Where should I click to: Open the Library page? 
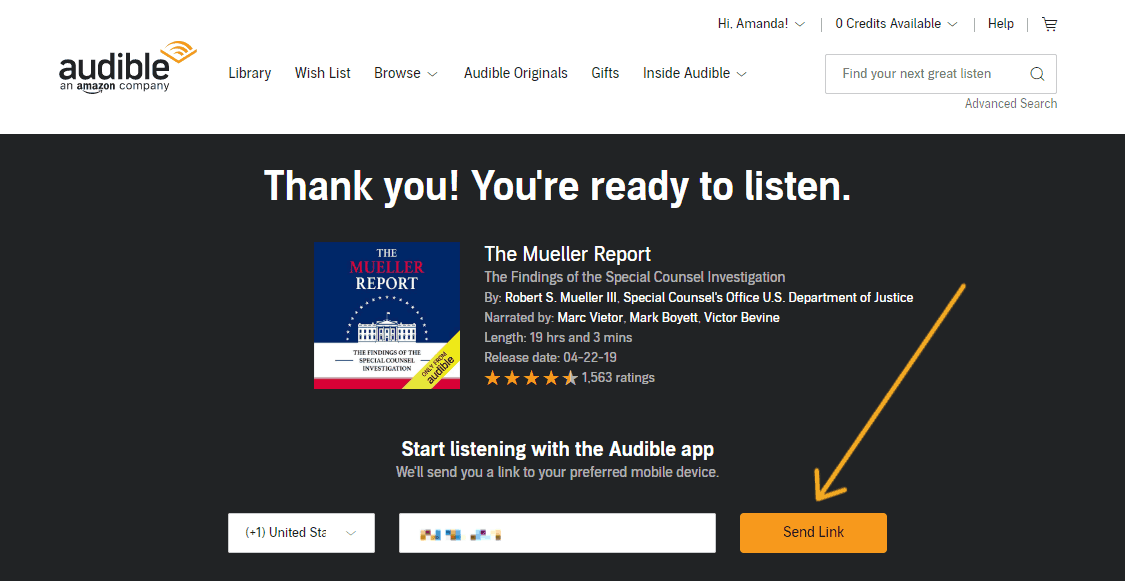click(x=249, y=73)
